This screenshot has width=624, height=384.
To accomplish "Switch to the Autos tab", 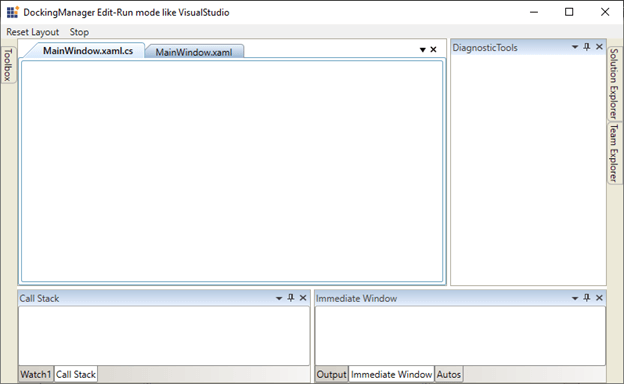I will [x=448, y=374].
